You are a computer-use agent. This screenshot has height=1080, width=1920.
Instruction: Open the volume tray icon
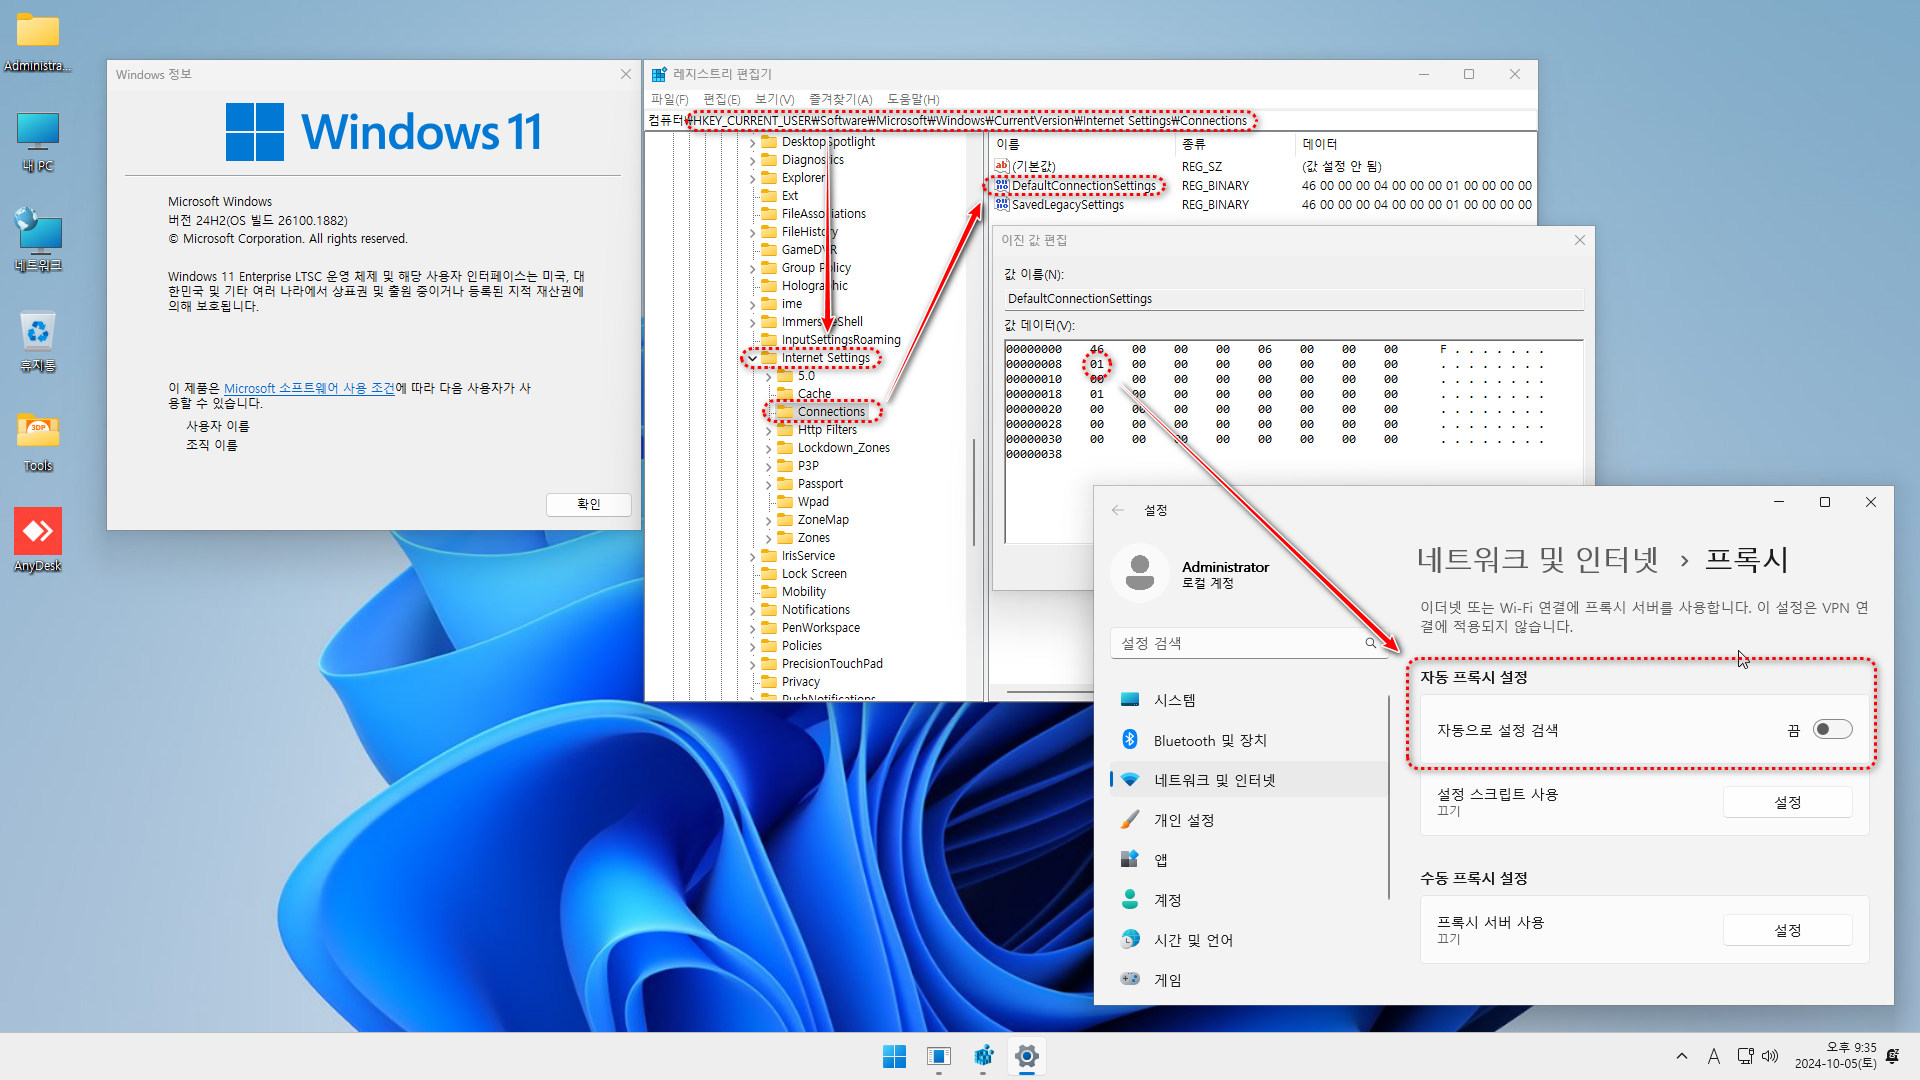pos(1770,1056)
